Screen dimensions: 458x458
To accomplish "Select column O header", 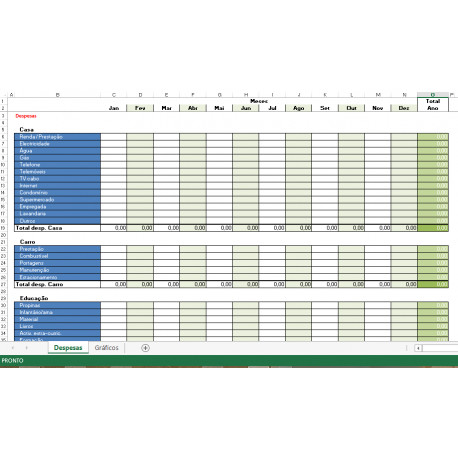I will [x=433, y=95].
